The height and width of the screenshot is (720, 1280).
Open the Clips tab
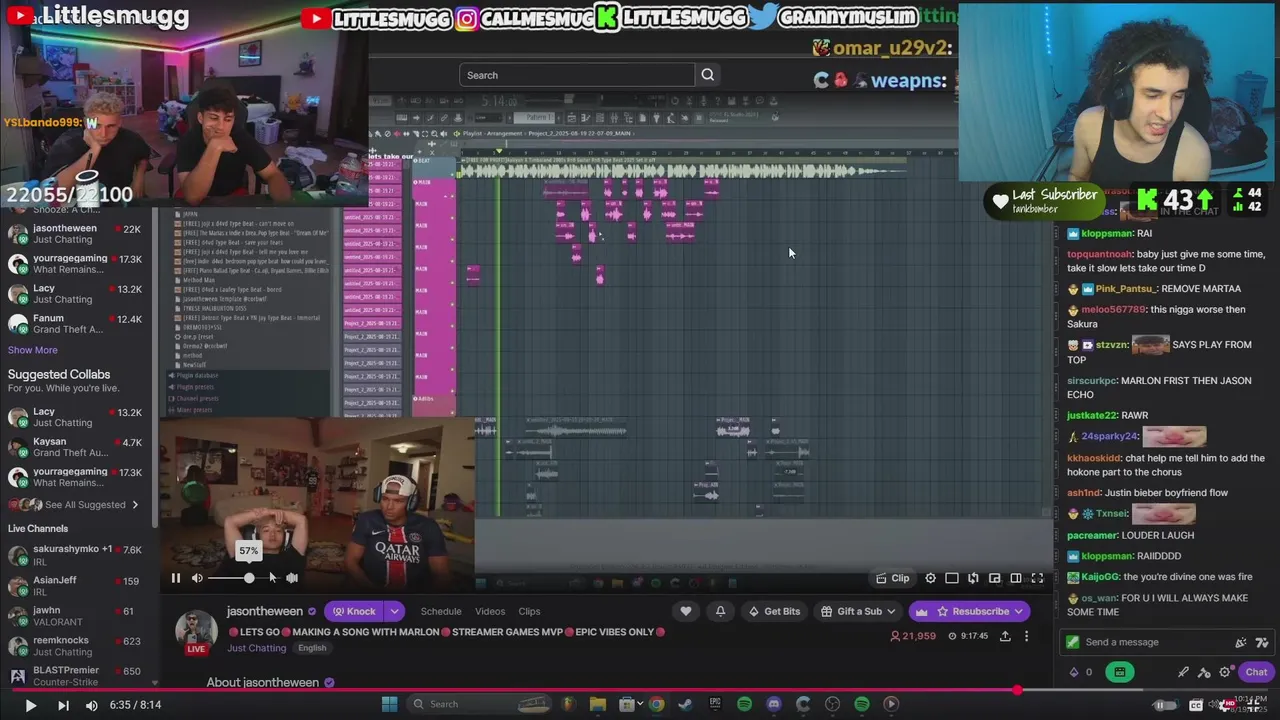point(529,611)
